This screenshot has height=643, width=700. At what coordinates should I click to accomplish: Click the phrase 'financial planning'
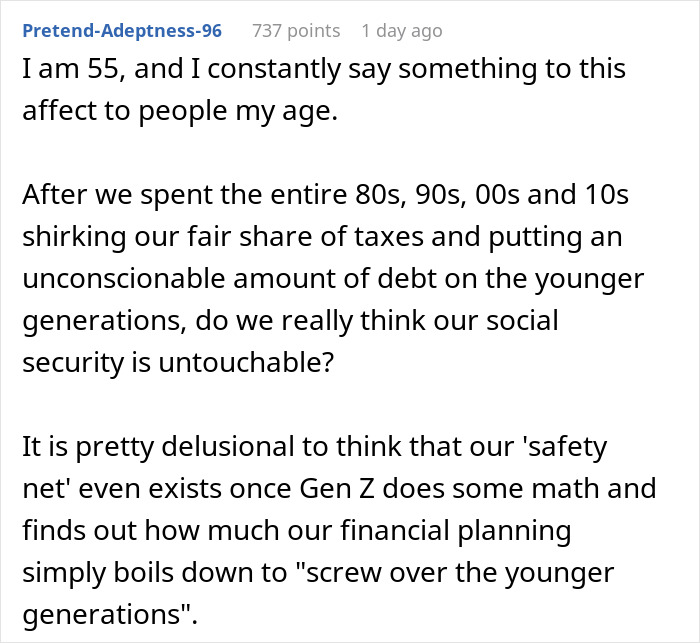(456, 531)
